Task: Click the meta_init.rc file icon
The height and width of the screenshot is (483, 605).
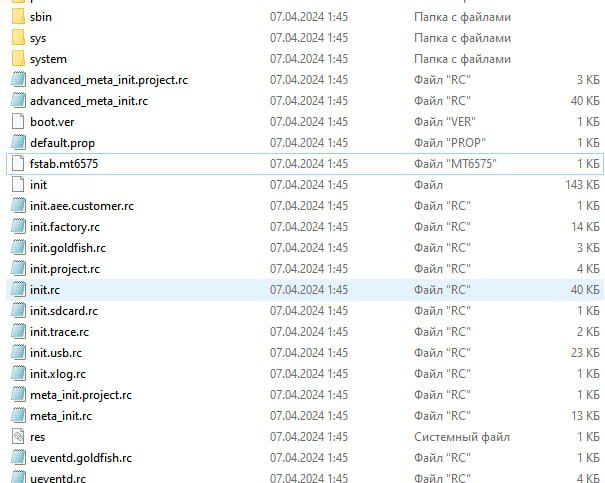Action: (18, 415)
